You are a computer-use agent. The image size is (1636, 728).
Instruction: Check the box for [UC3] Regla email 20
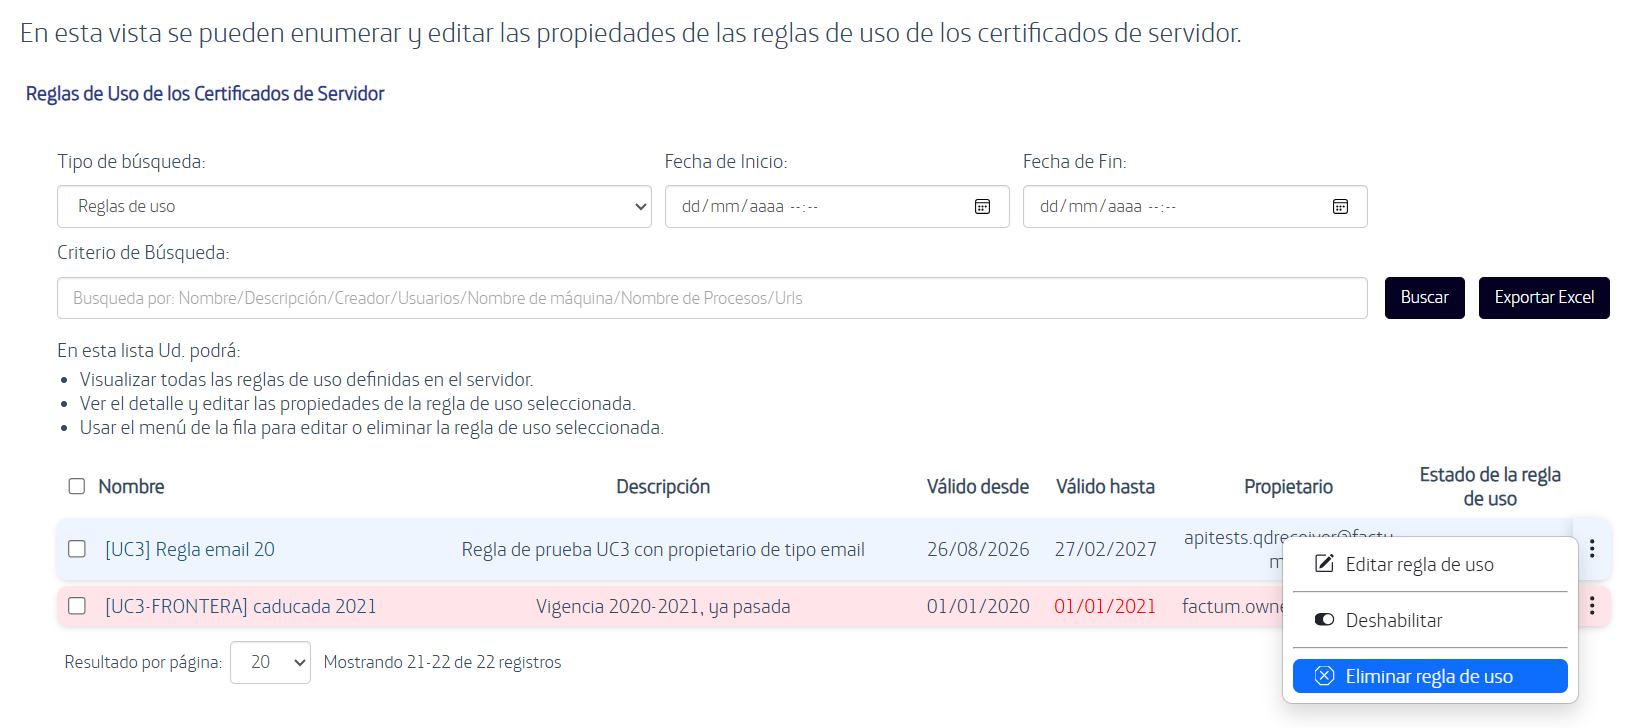[x=77, y=549]
